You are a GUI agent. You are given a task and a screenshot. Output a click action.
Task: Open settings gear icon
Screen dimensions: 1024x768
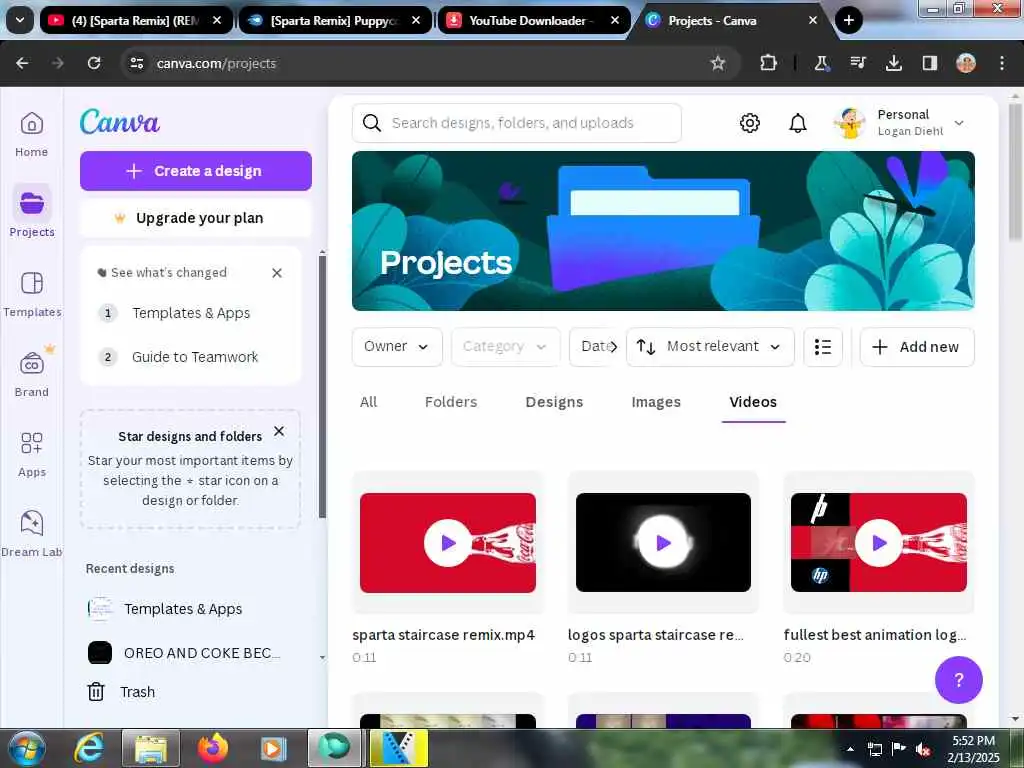750,123
